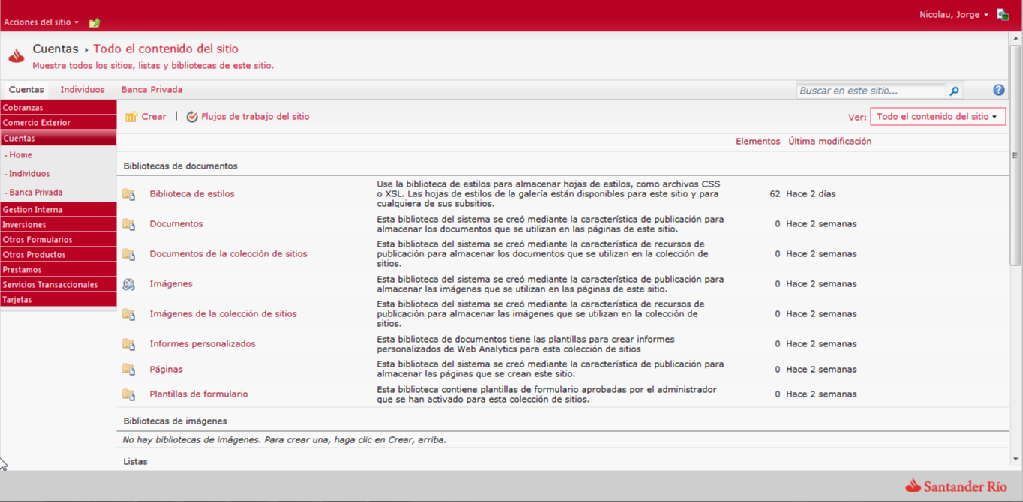The height and width of the screenshot is (502, 1023).
Task: Click the Informes personalizados library icon
Action: click(129, 344)
